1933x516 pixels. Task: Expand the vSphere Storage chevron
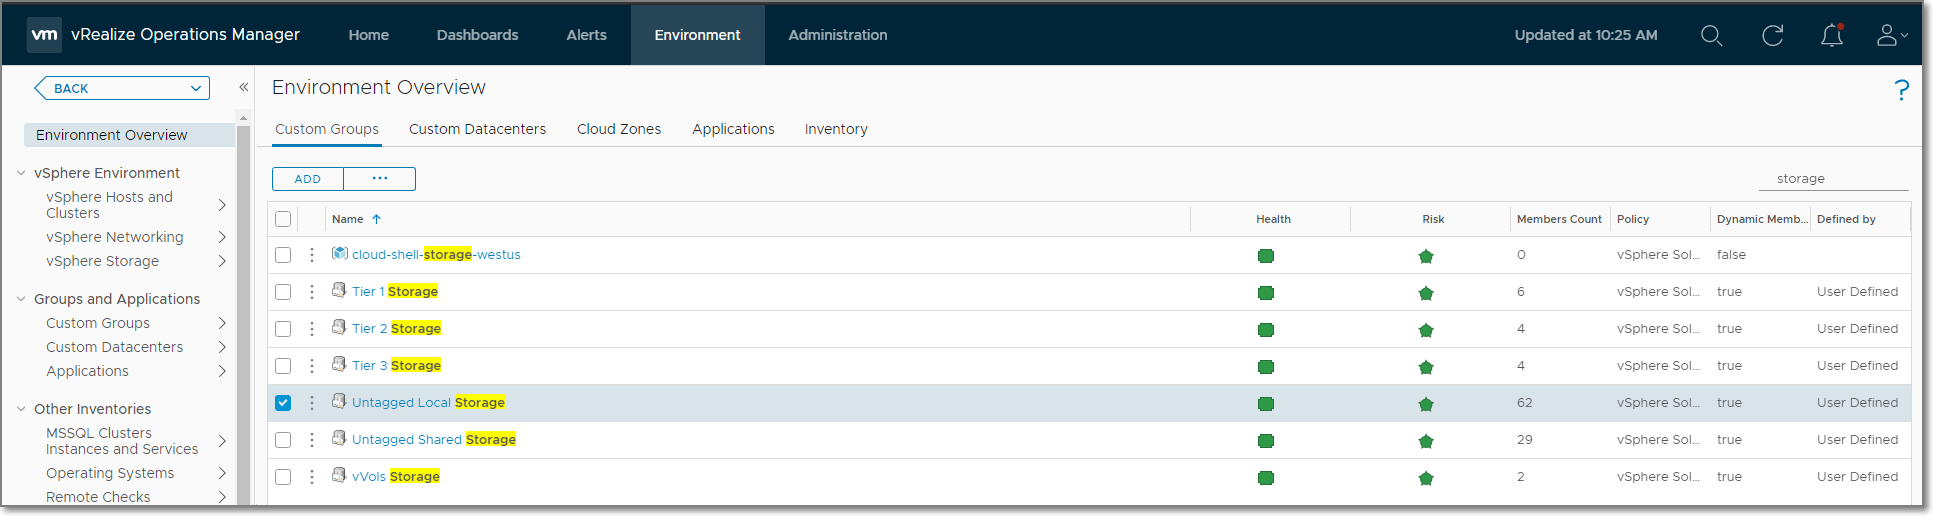click(222, 261)
